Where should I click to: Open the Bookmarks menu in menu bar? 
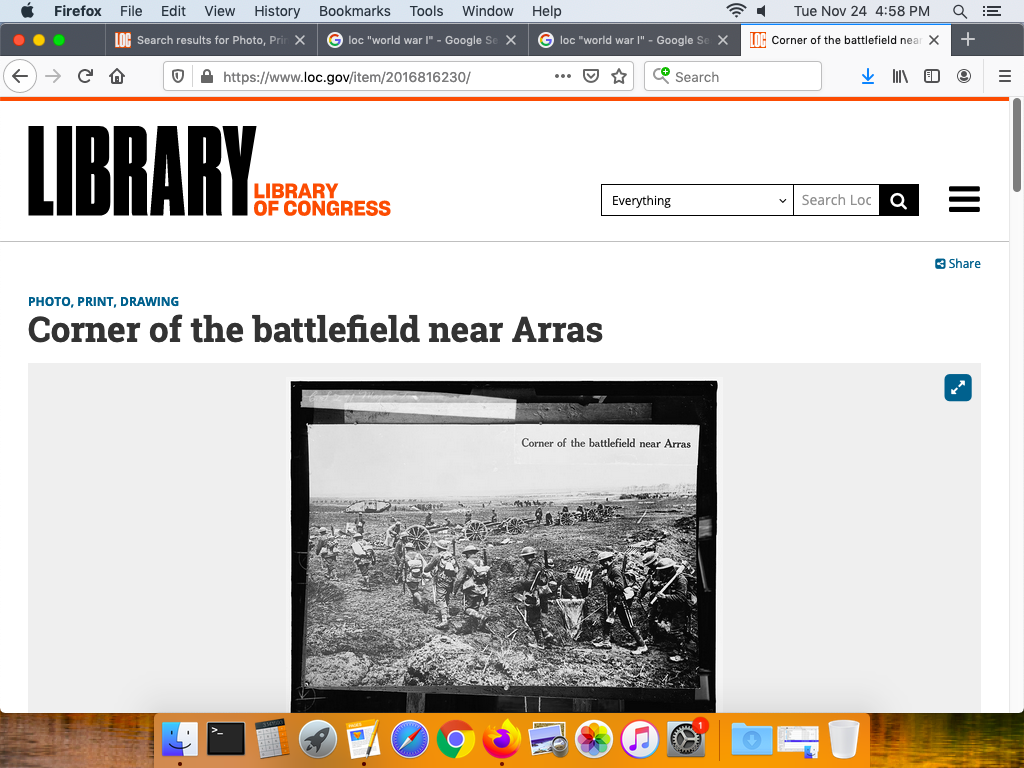(354, 11)
